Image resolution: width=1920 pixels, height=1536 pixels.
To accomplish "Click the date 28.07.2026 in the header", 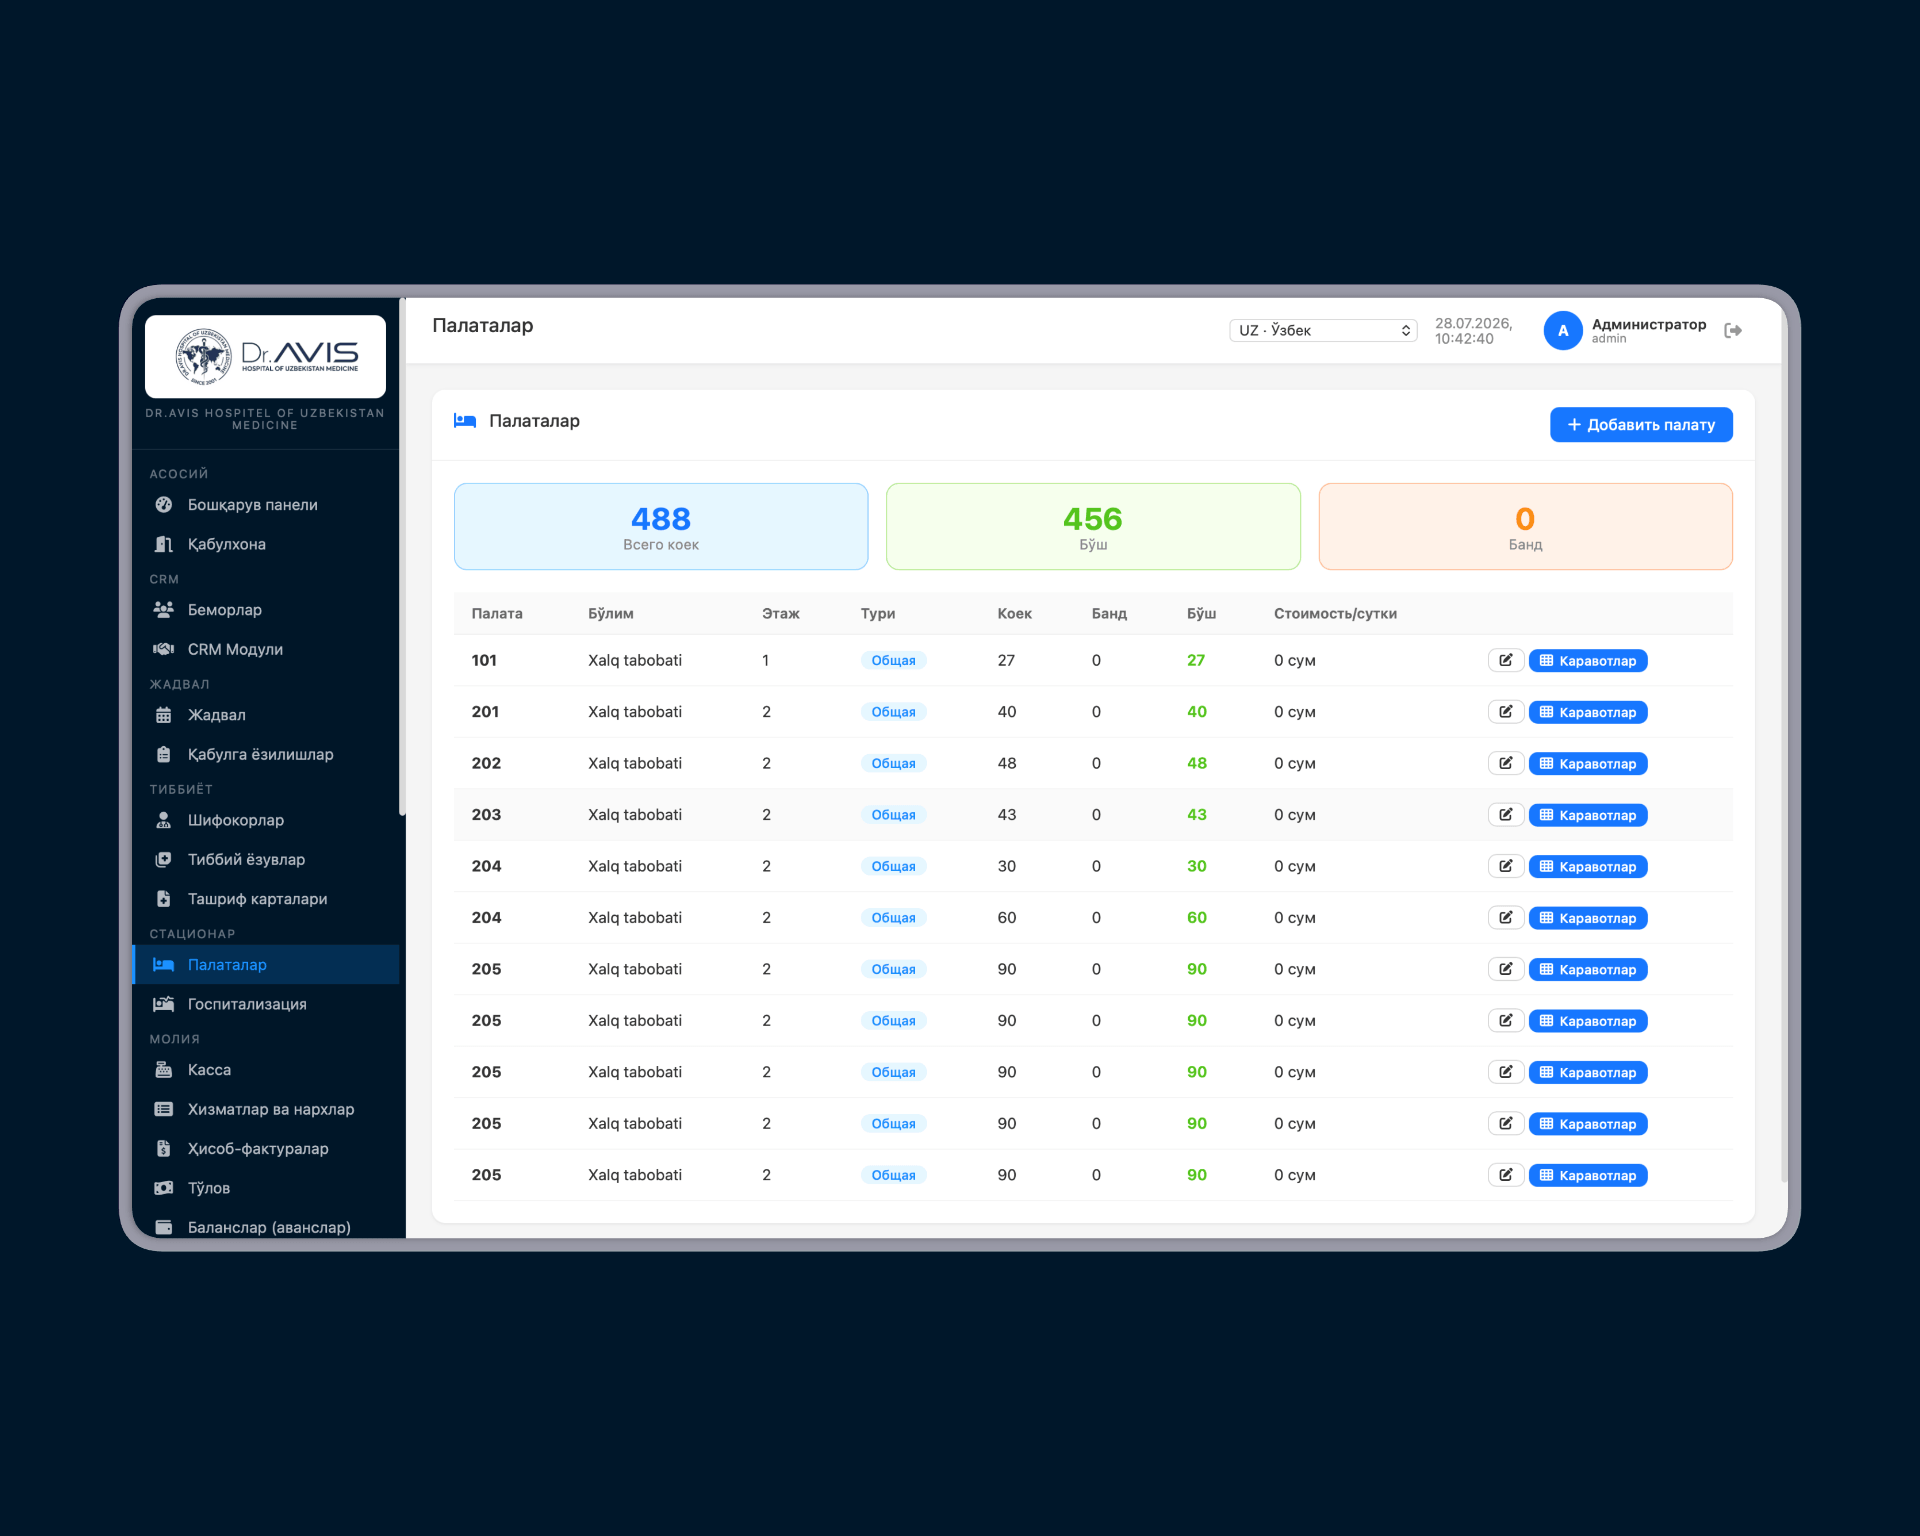I will click(1473, 323).
